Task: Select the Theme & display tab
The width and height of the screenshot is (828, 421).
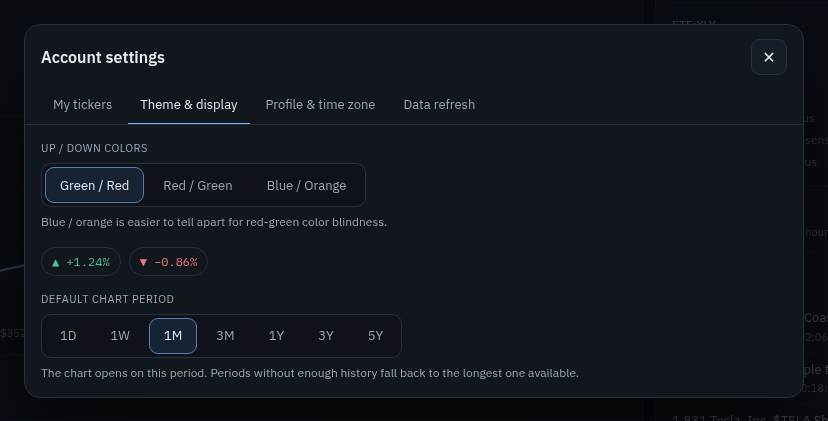Action: (x=189, y=105)
